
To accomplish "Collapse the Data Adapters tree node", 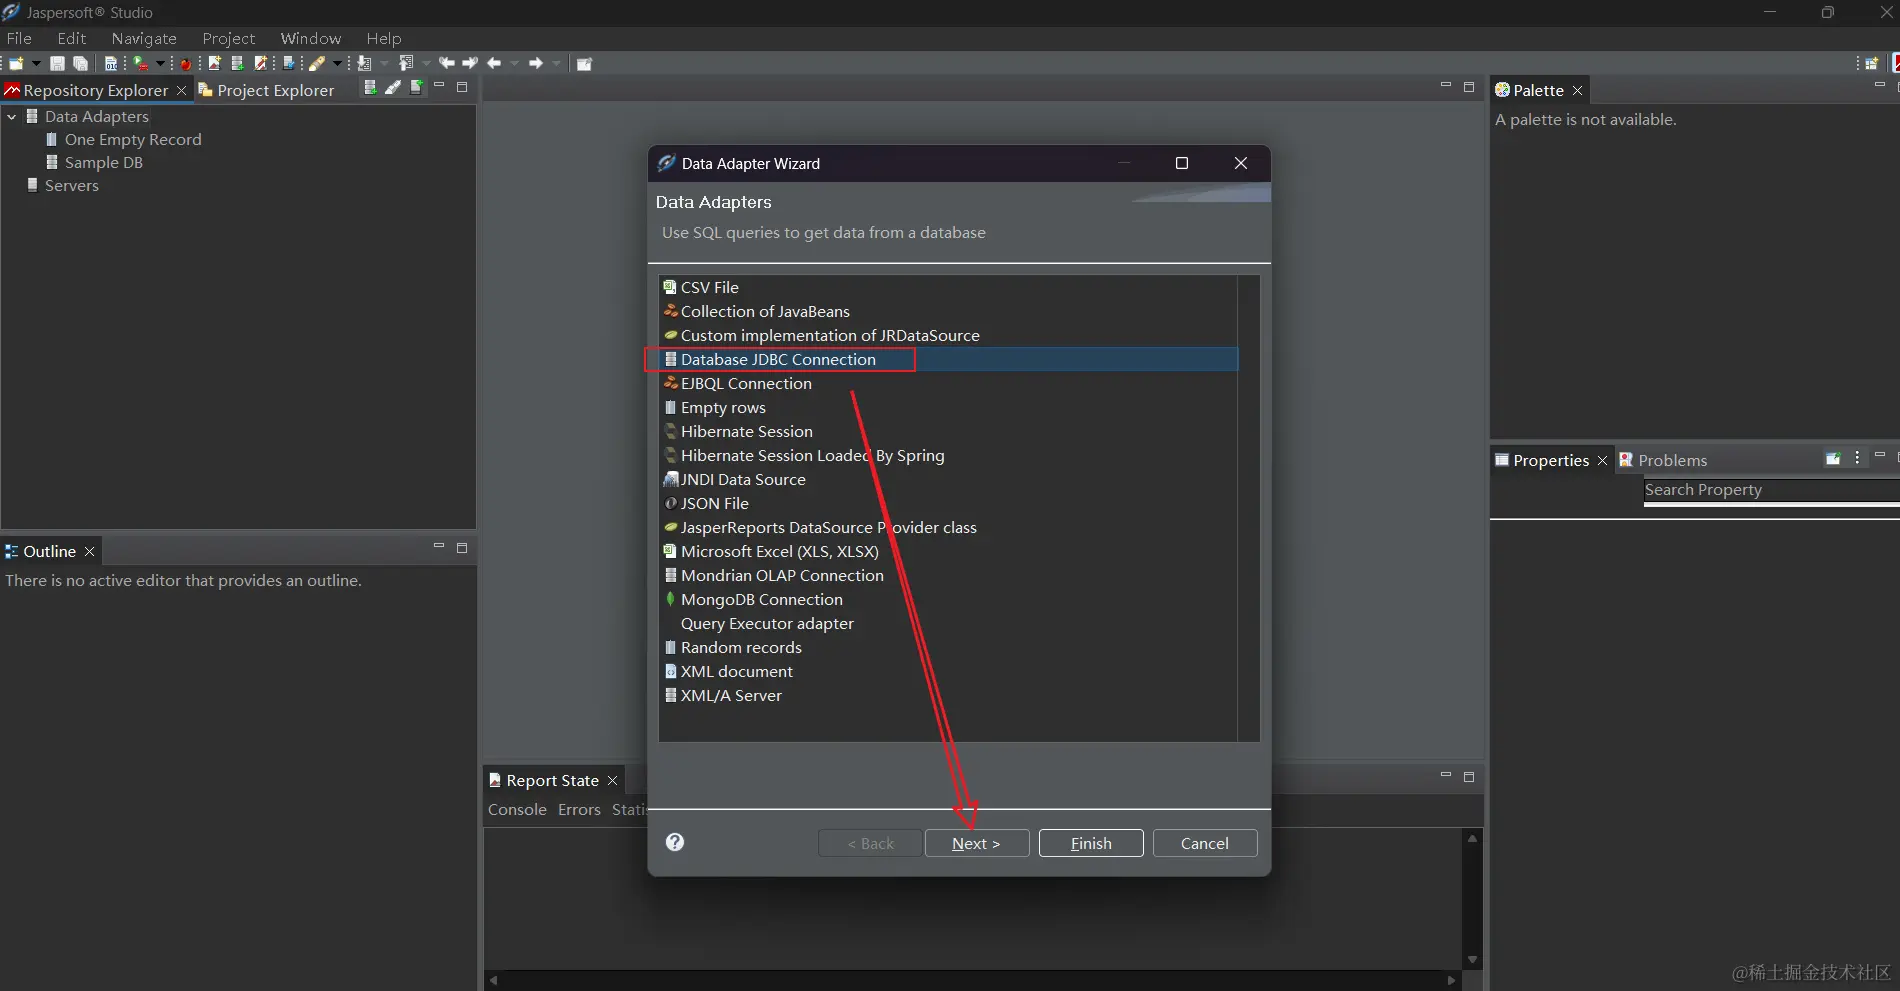I will coord(12,116).
